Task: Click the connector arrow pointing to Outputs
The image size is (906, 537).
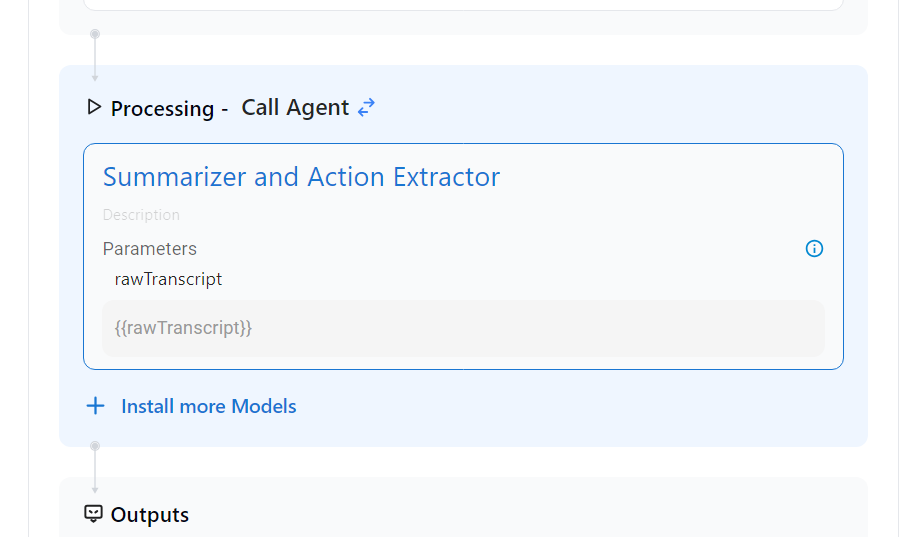Action: click(x=95, y=488)
